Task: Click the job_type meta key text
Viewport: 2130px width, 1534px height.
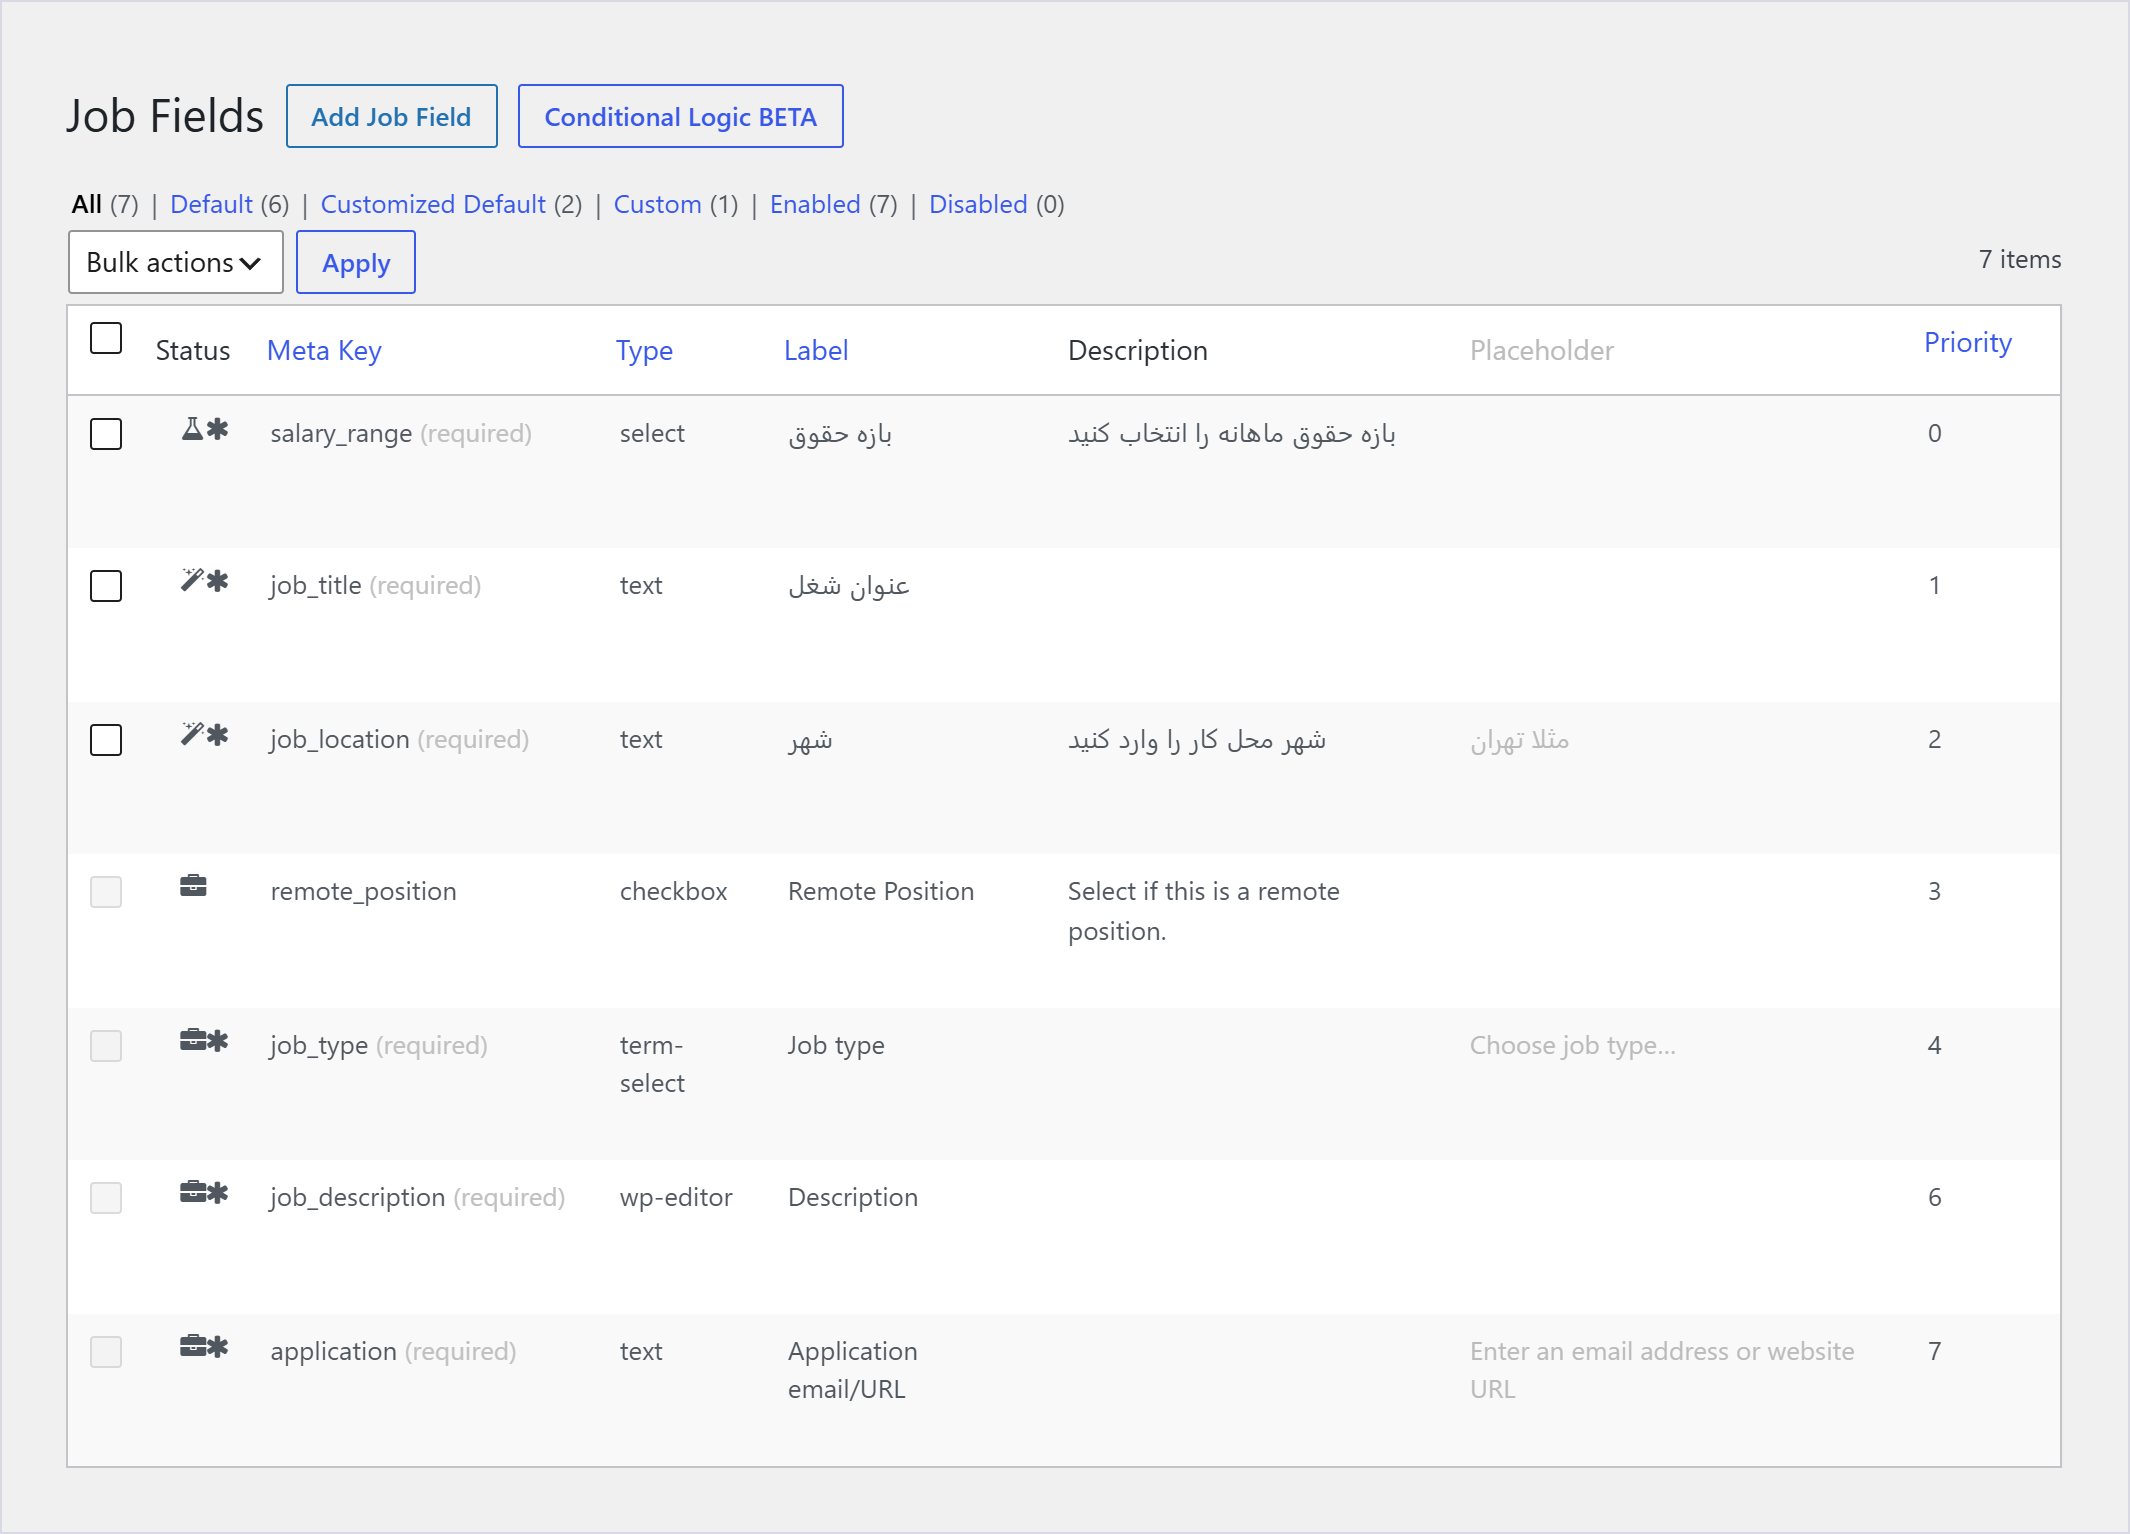Action: pyautogui.click(x=319, y=1045)
